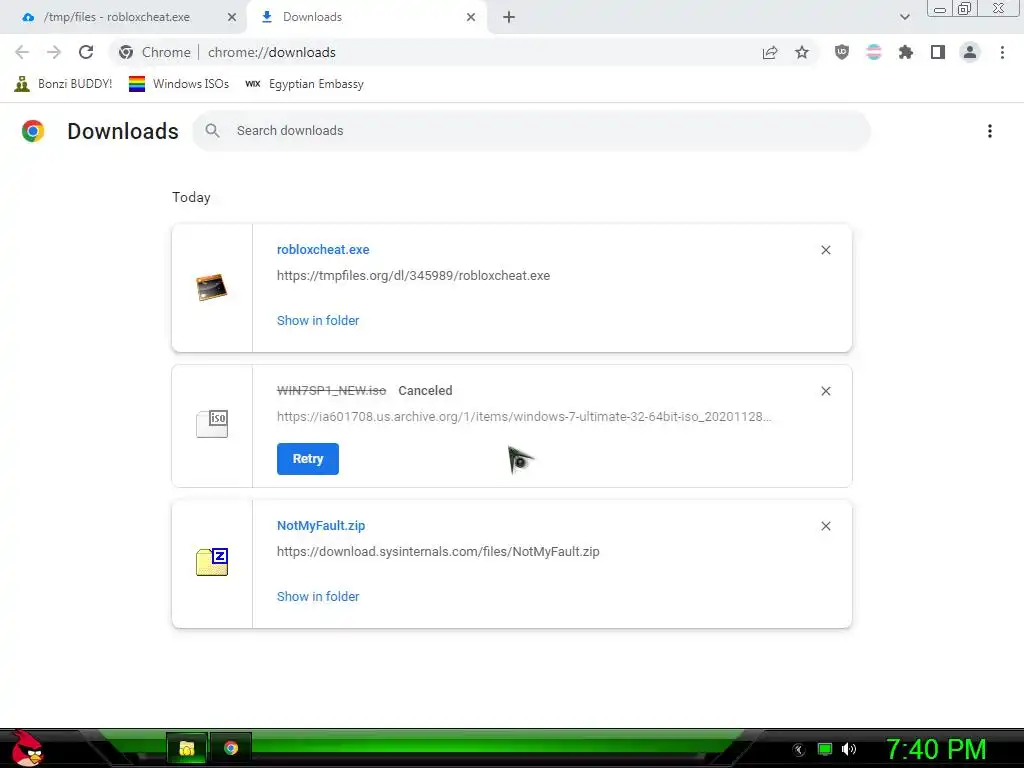This screenshot has height=768, width=1024.
Task: Retry the canceled ISO download
Action: point(308,459)
